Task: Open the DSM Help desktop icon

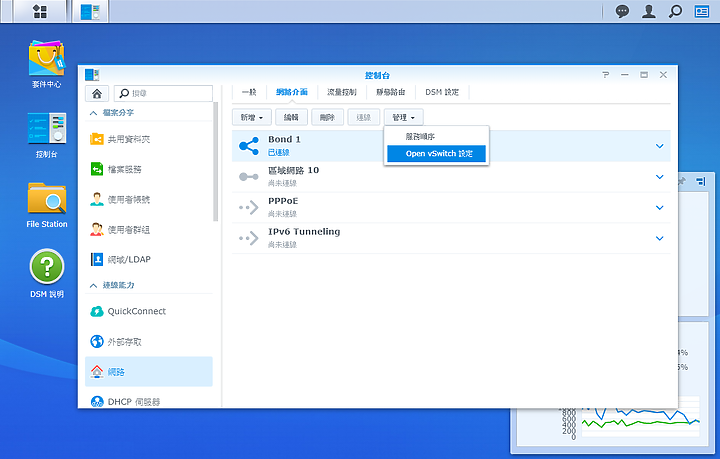Action: pos(46,274)
